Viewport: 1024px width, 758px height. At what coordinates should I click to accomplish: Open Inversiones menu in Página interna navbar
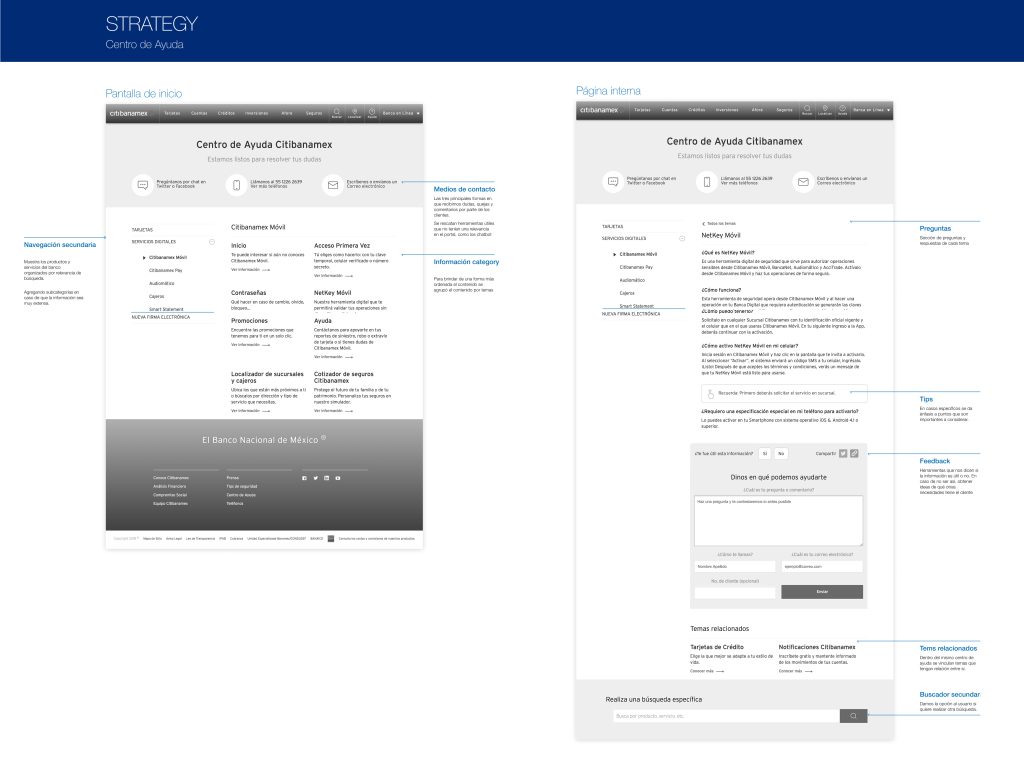click(727, 110)
